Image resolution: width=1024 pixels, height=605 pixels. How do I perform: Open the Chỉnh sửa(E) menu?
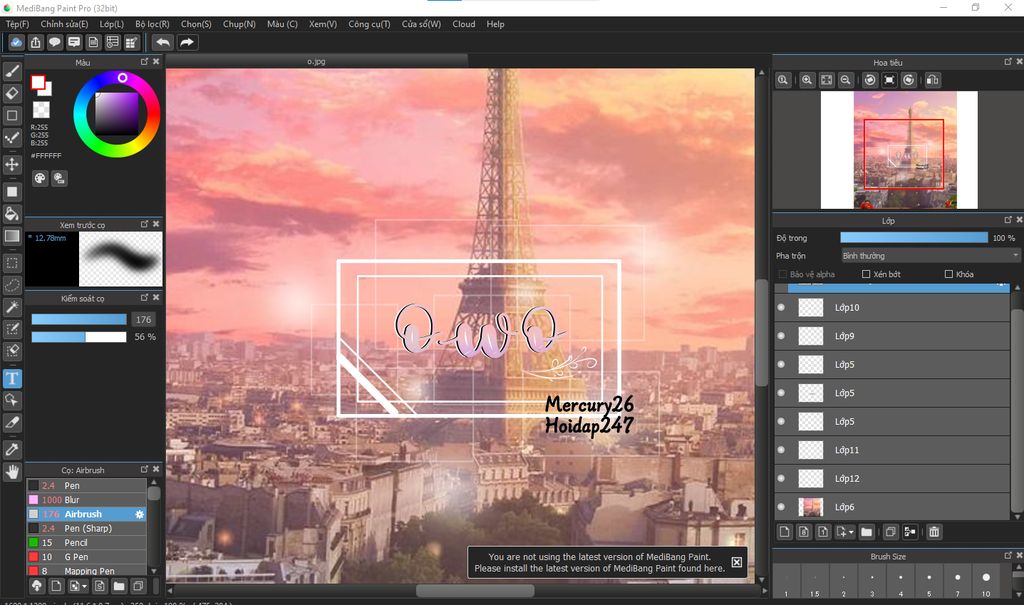(64, 24)
